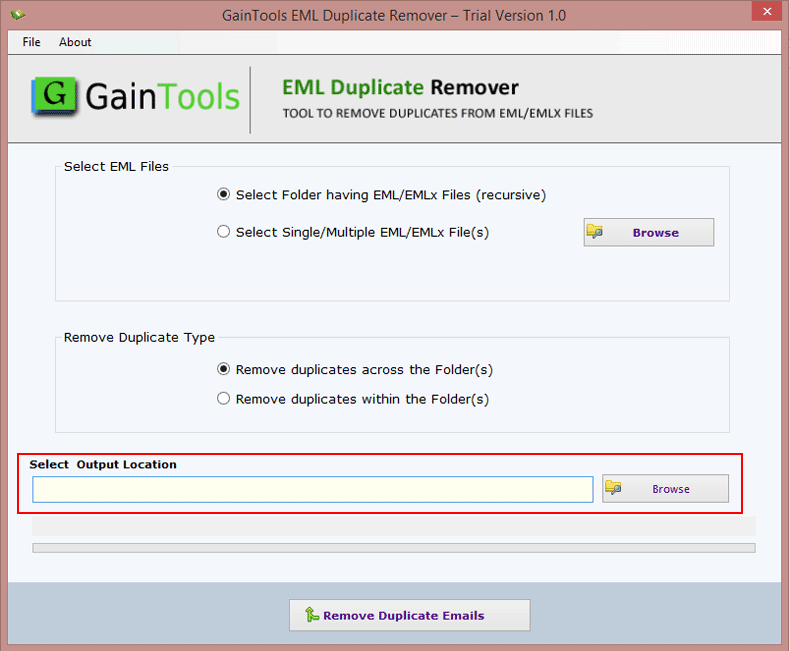Focus the Select Output Location text field
Image resolution: width=790 pixels, height=651 pixels.
coord(312,489)
